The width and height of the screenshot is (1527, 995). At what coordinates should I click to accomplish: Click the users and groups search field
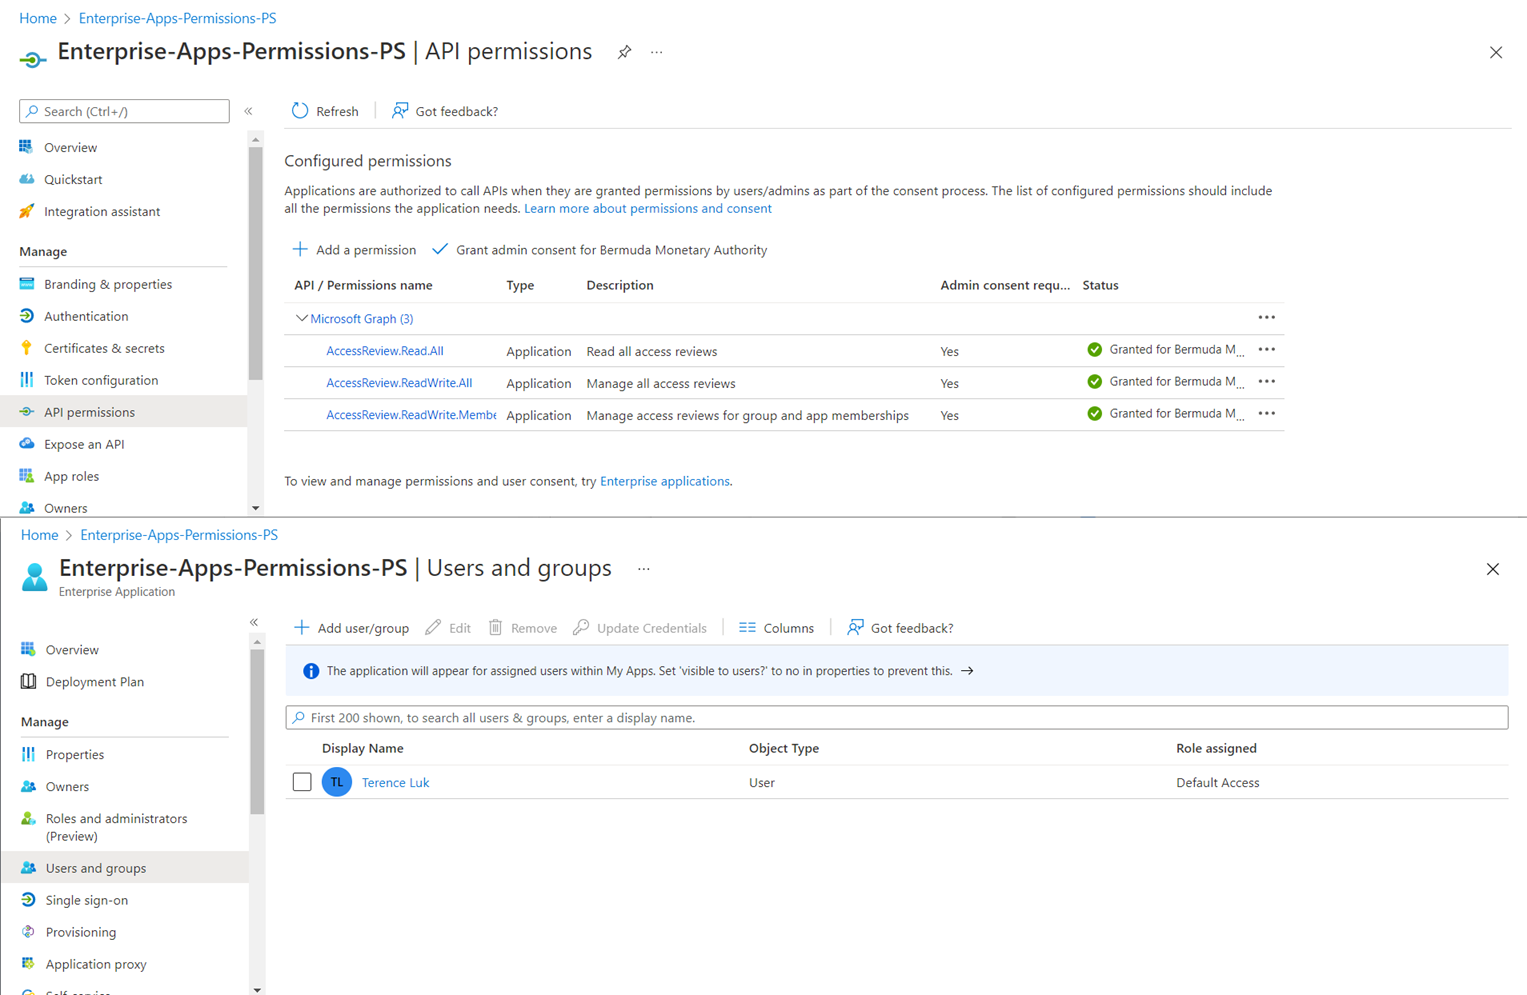click(x=897, y=718)
